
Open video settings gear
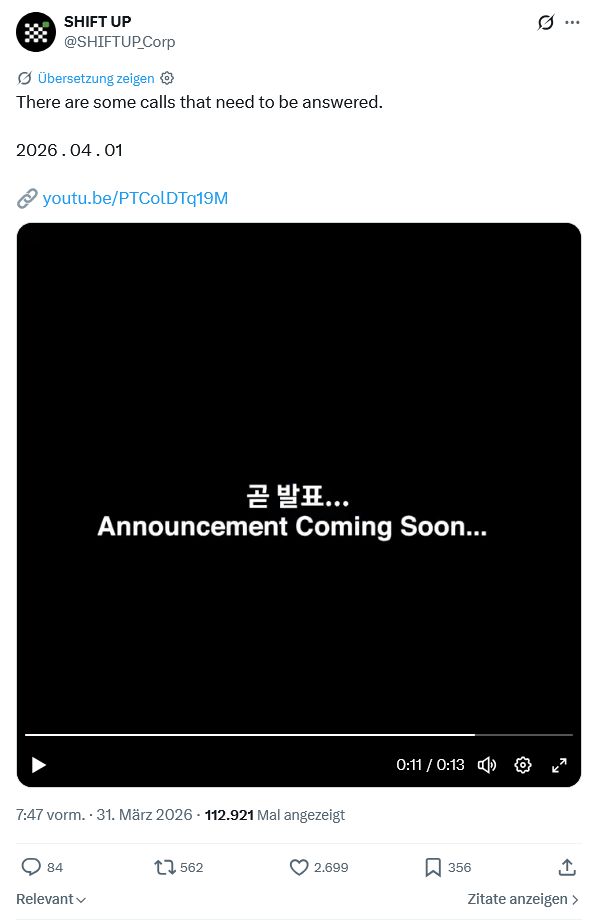tap(523, 765)
